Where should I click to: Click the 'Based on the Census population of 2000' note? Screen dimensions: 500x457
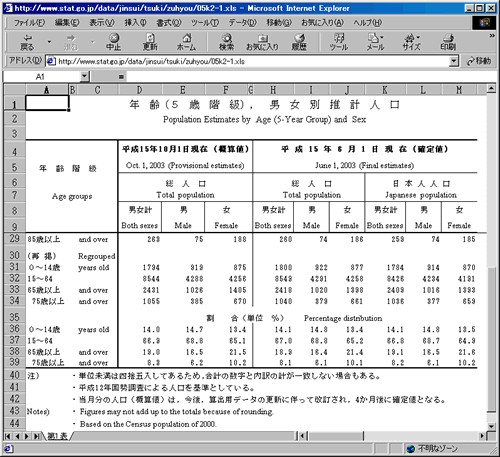click(x=148, y=424)
